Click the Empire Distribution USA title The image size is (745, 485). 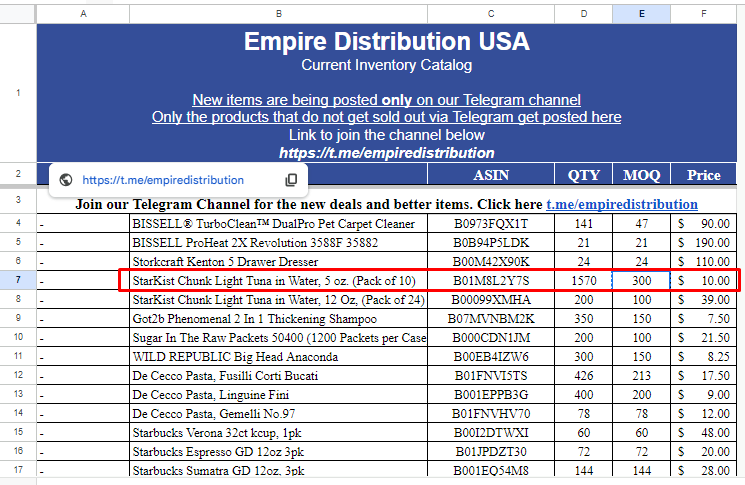[387, 41]
